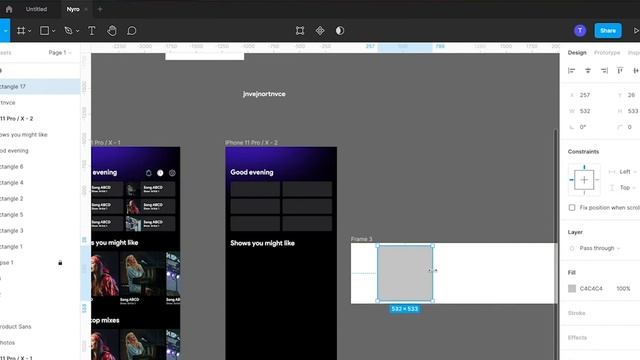The image size is (640, 360).
Task: Close the Nyro tab
Action: (x=86, y=9)
